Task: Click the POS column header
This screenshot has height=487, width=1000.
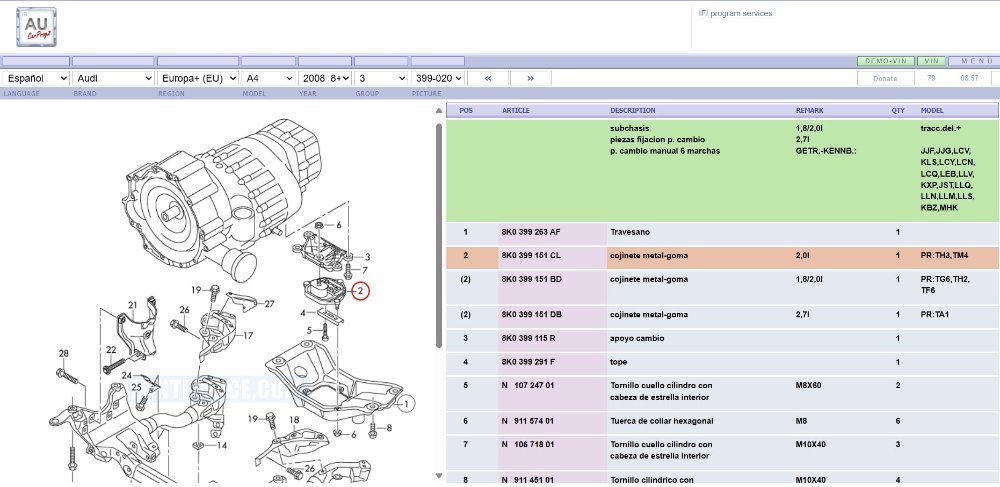Action: (466, 110)
